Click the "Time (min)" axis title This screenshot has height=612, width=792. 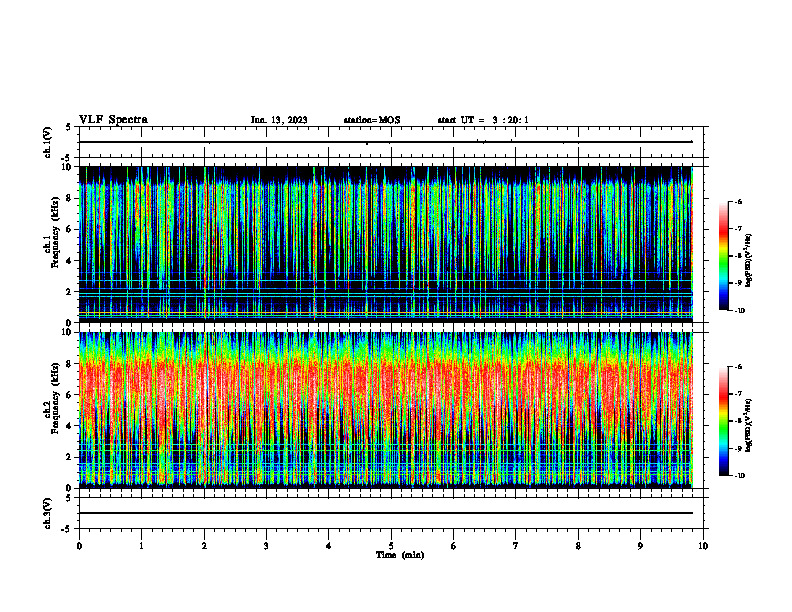tap(400, 555)
